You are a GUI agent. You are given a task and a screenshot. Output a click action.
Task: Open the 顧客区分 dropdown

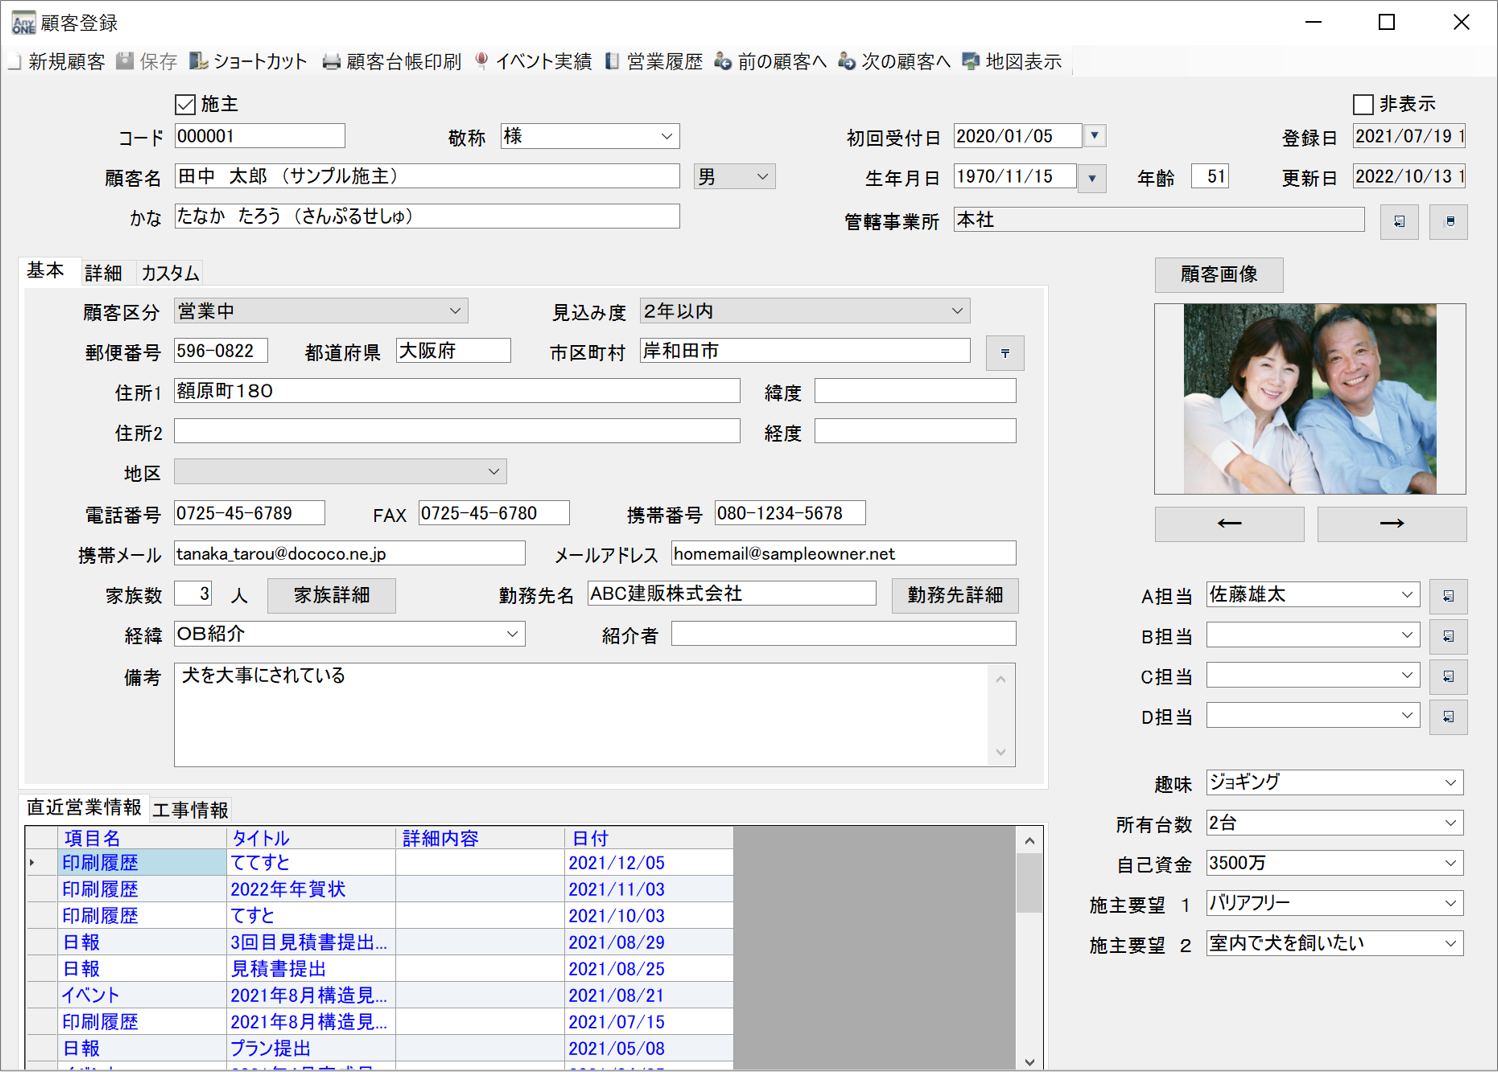(x=455, y=310)
